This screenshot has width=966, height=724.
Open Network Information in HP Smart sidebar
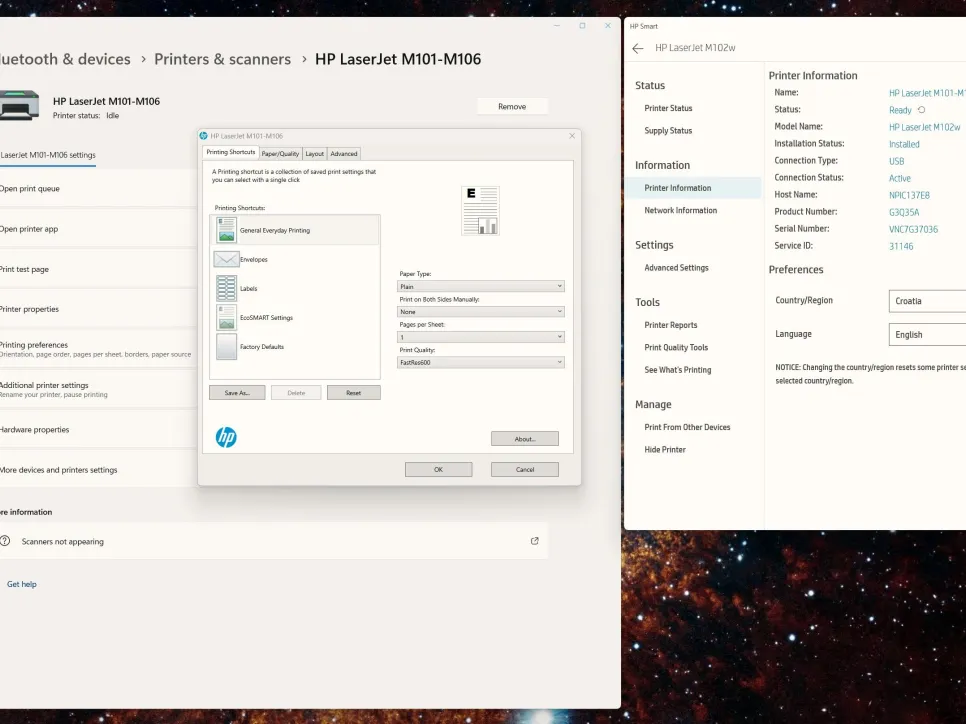pos(681,210)
